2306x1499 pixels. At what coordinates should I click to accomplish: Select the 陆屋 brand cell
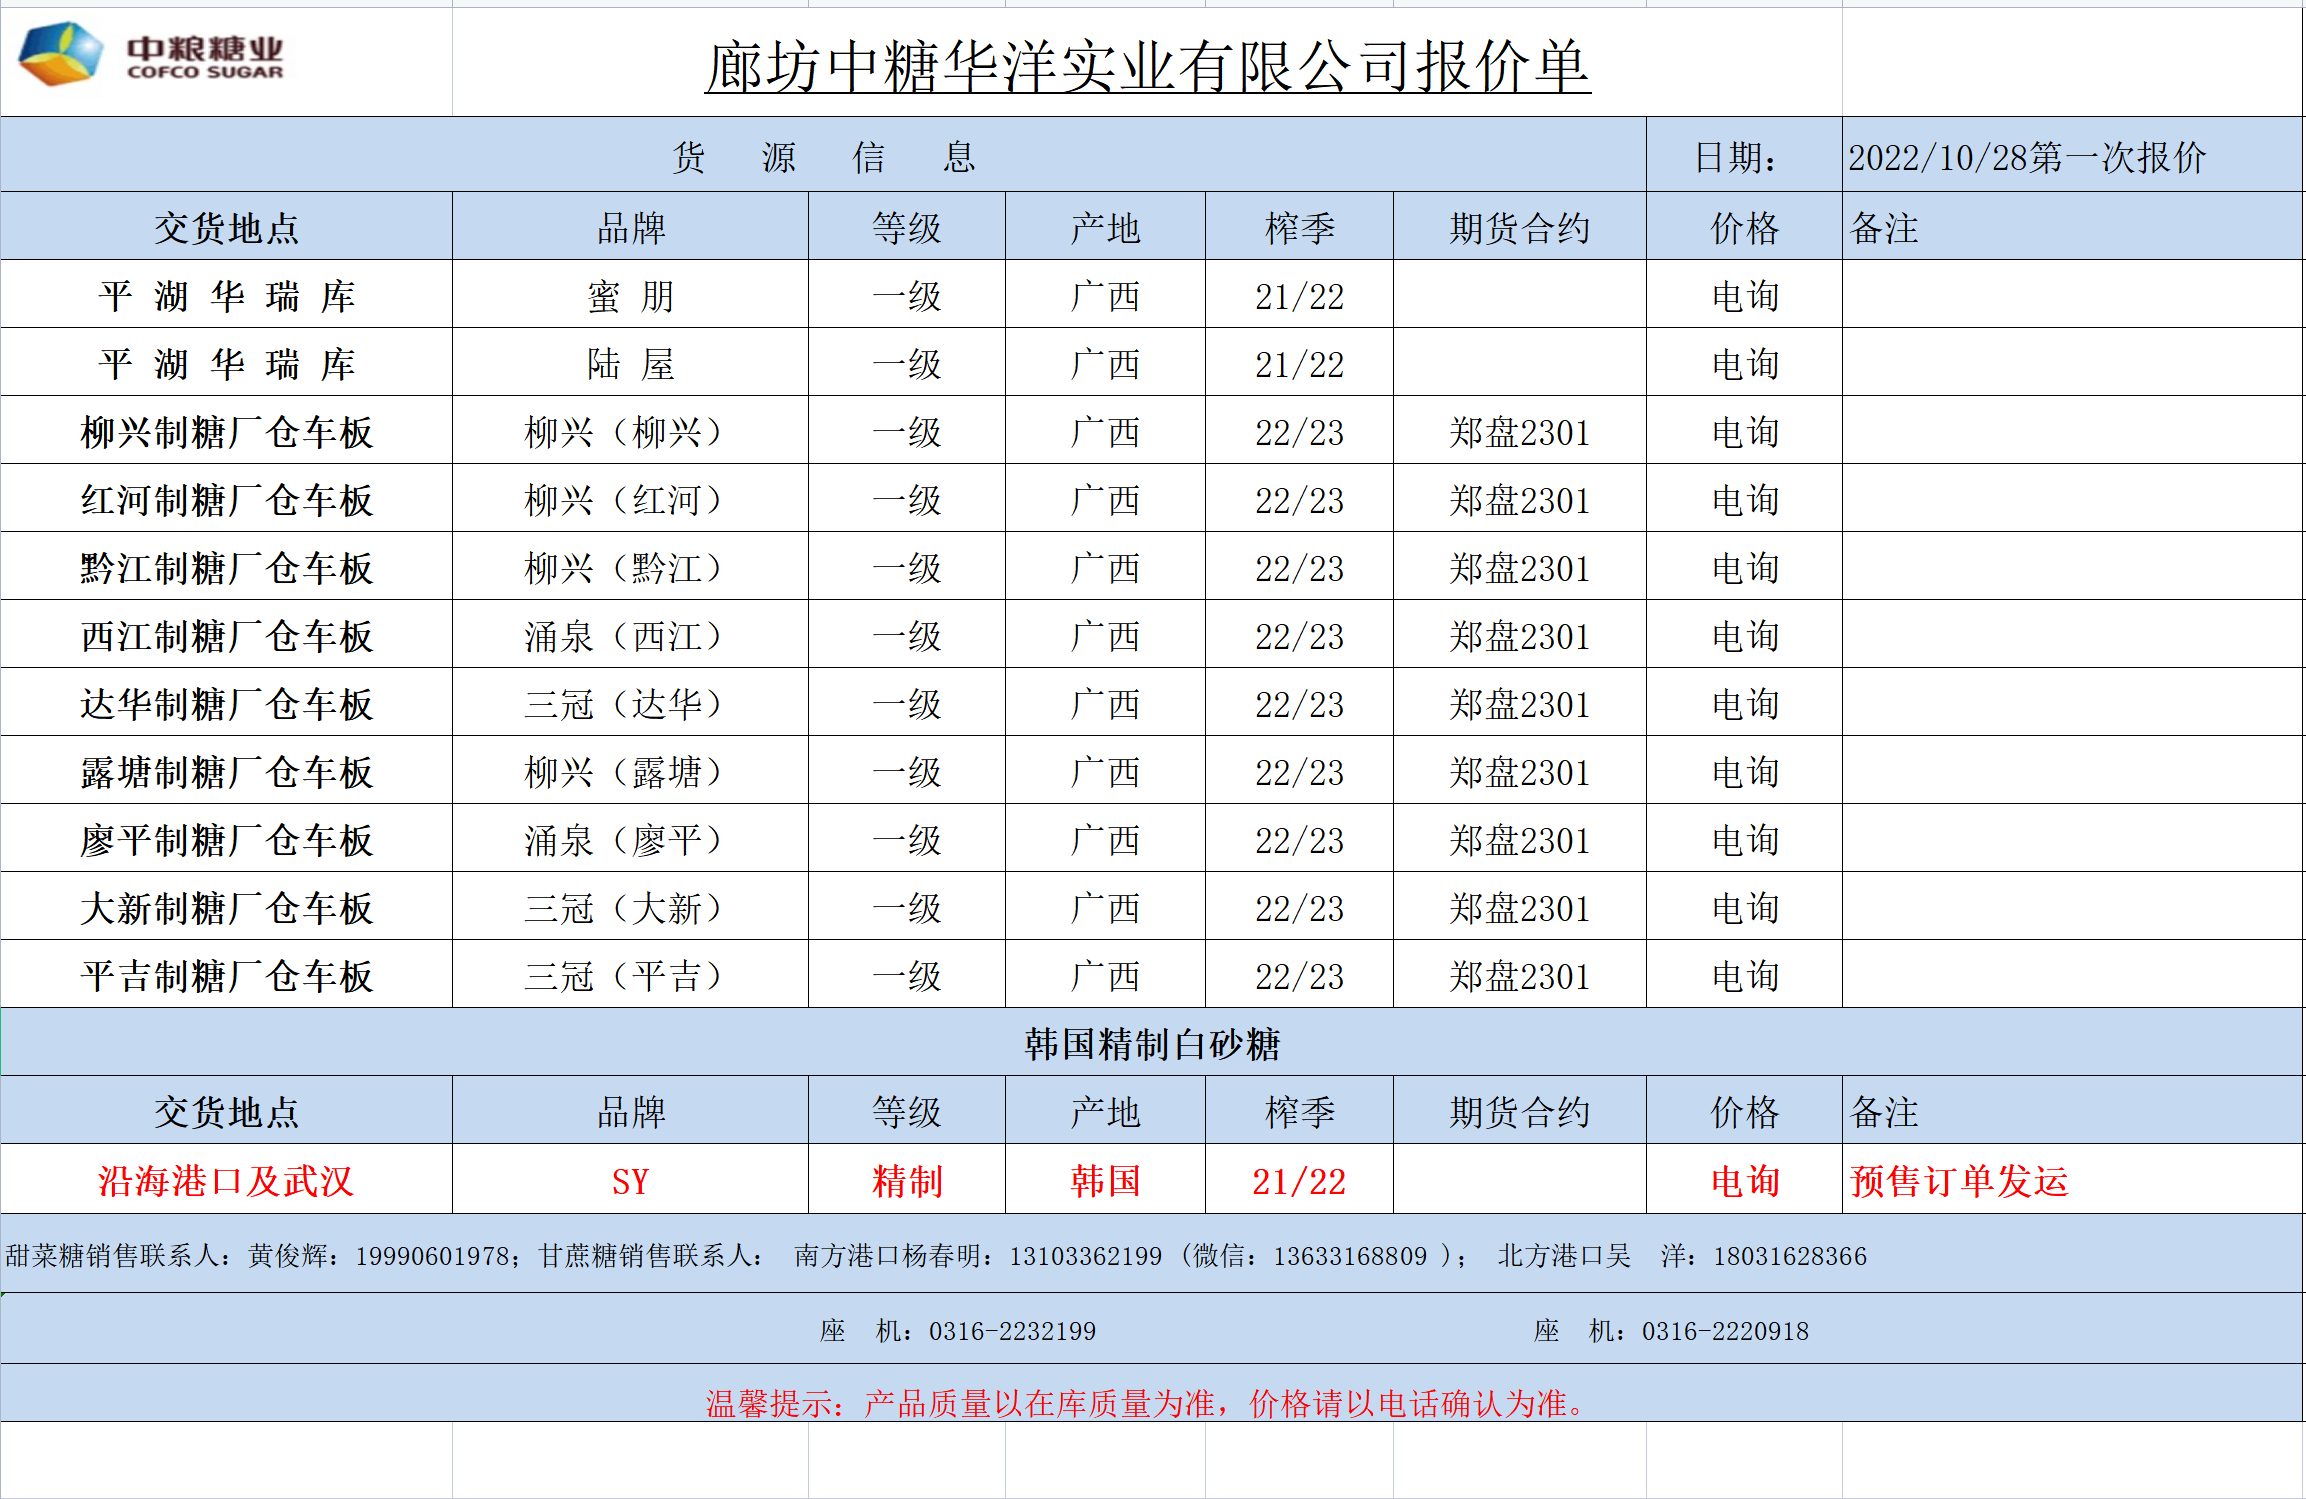tap(630, 364)
